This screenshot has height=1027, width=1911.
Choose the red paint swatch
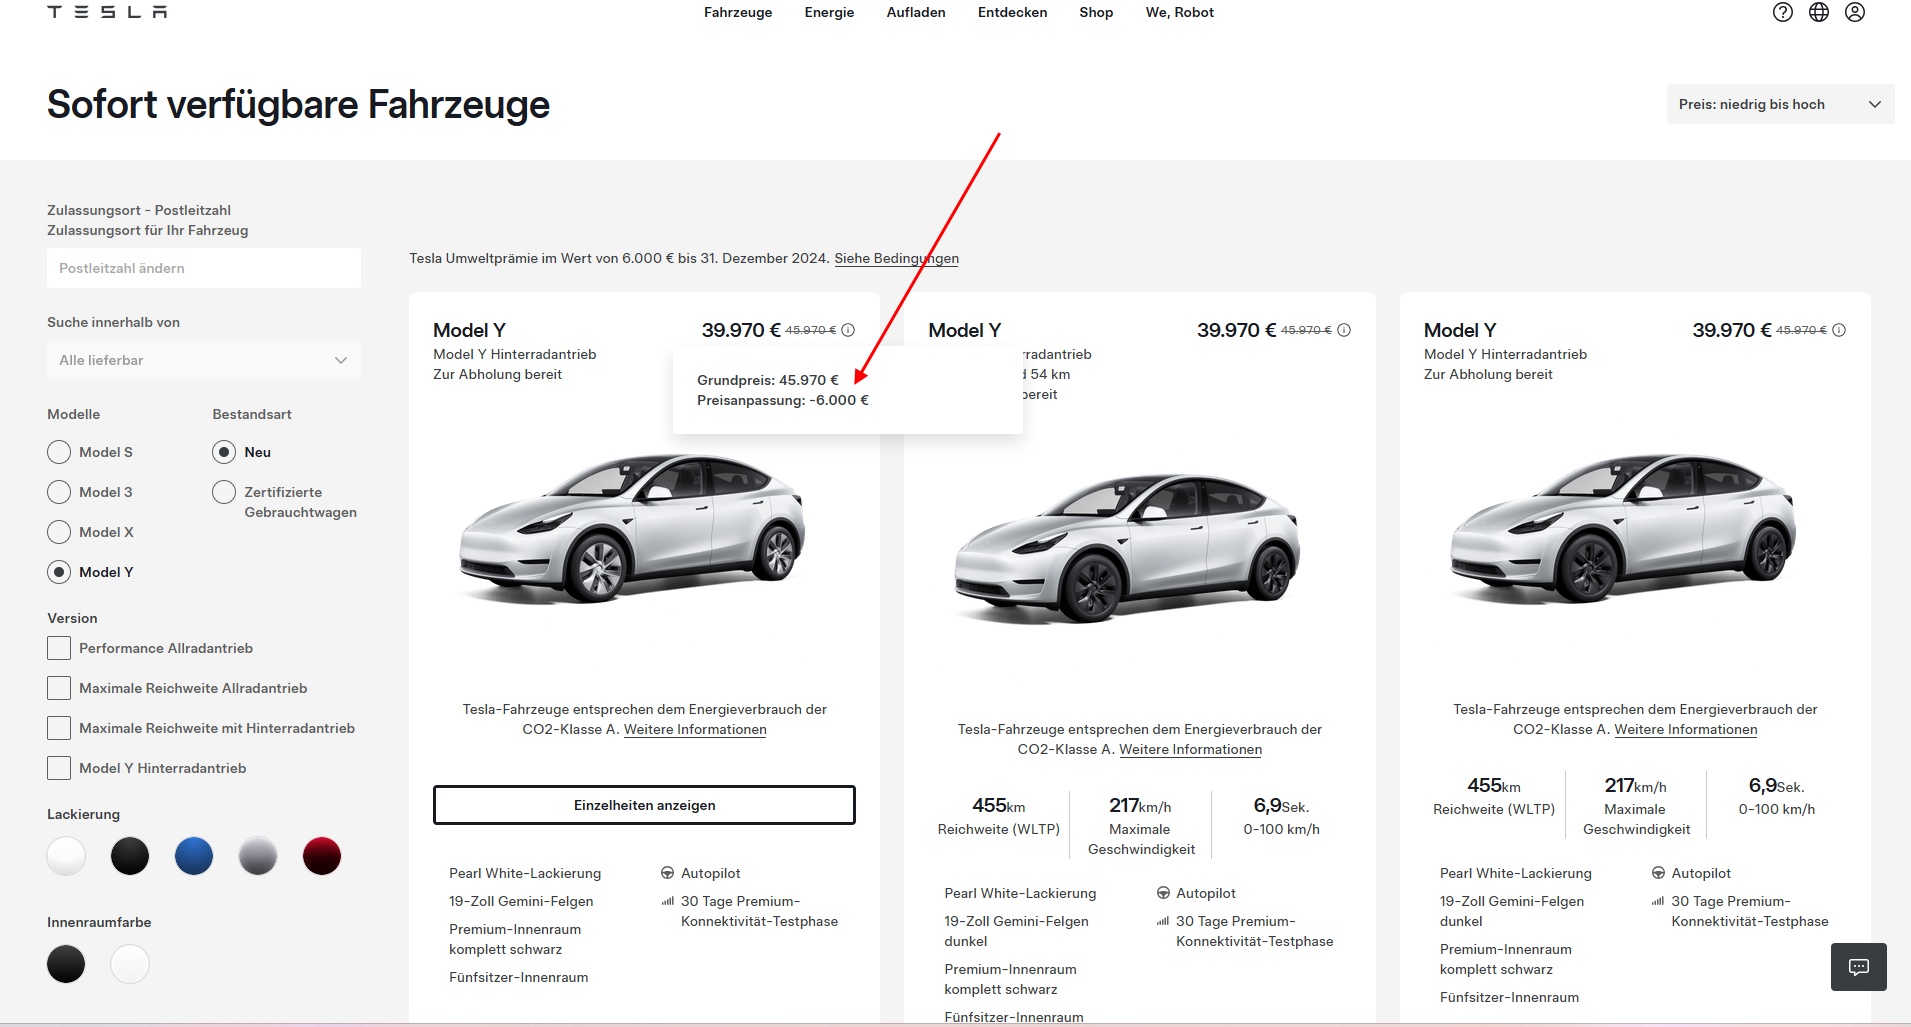tap(322, 856)
